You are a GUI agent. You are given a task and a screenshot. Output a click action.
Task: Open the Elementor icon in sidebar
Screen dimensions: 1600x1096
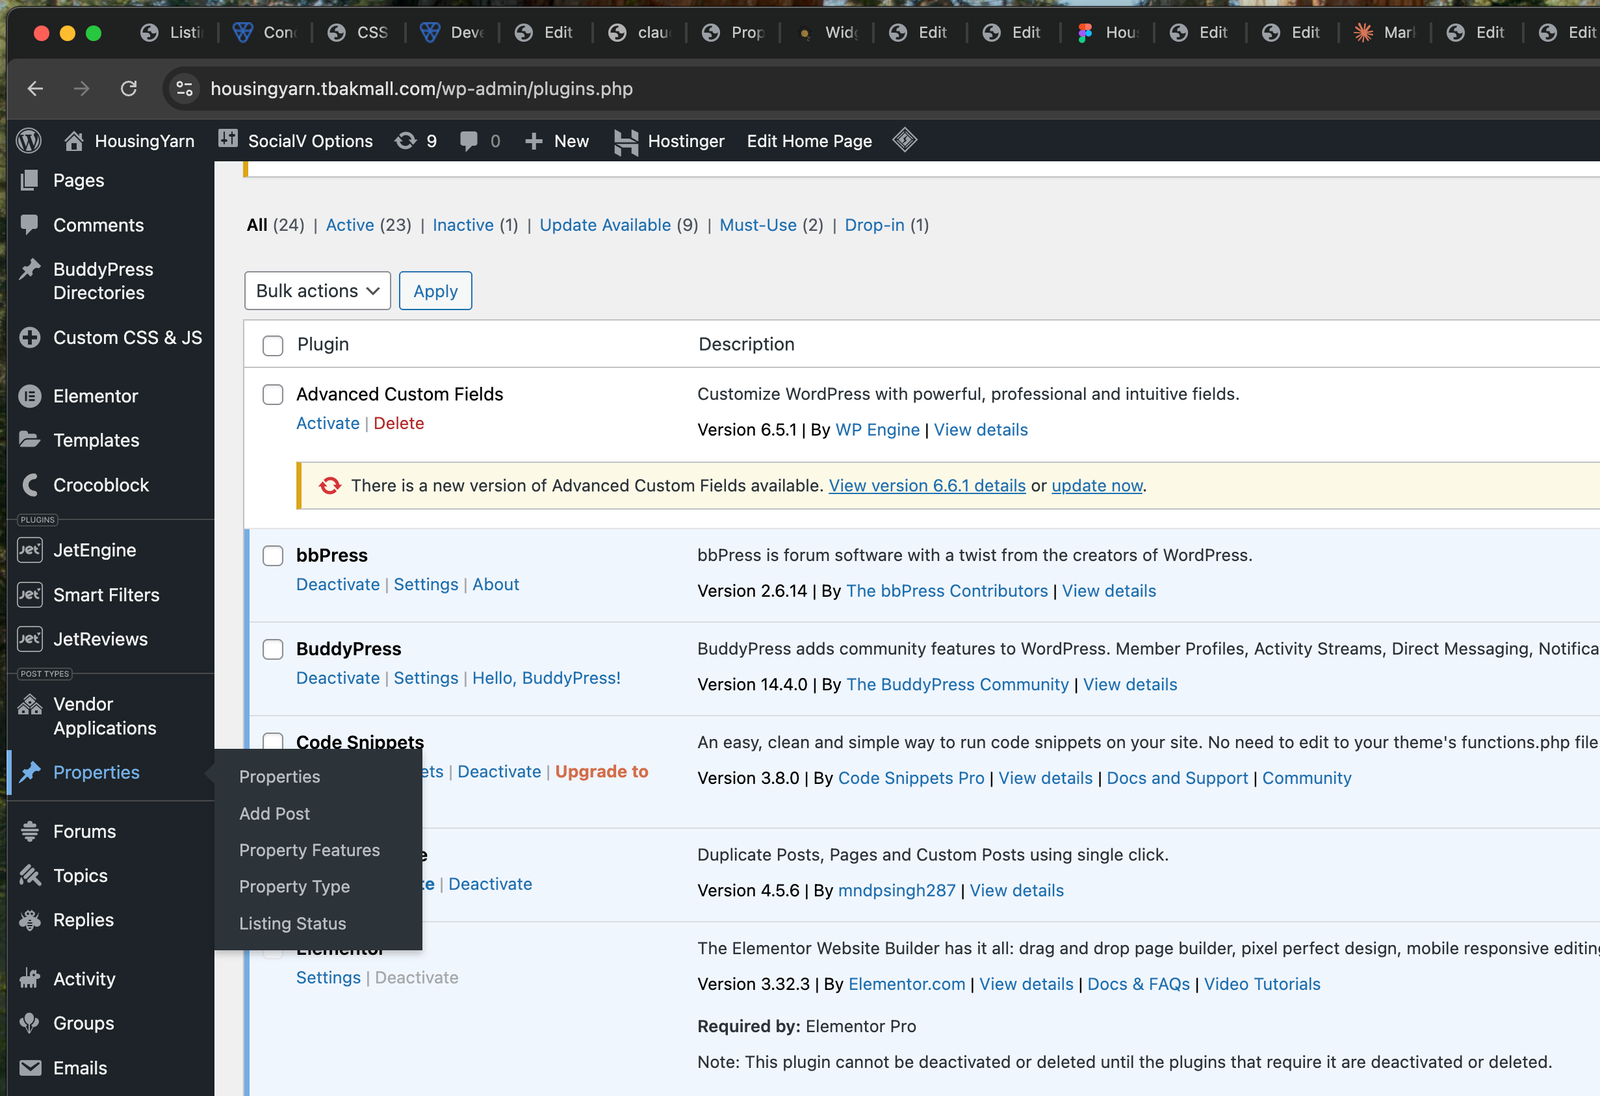pos(30,396)
